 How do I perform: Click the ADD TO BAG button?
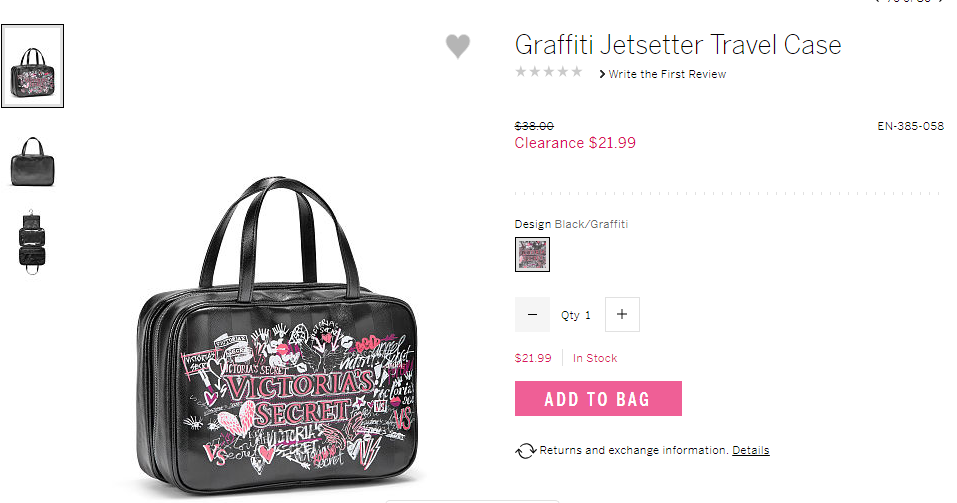pyautogui.click(x=598, y=399)
